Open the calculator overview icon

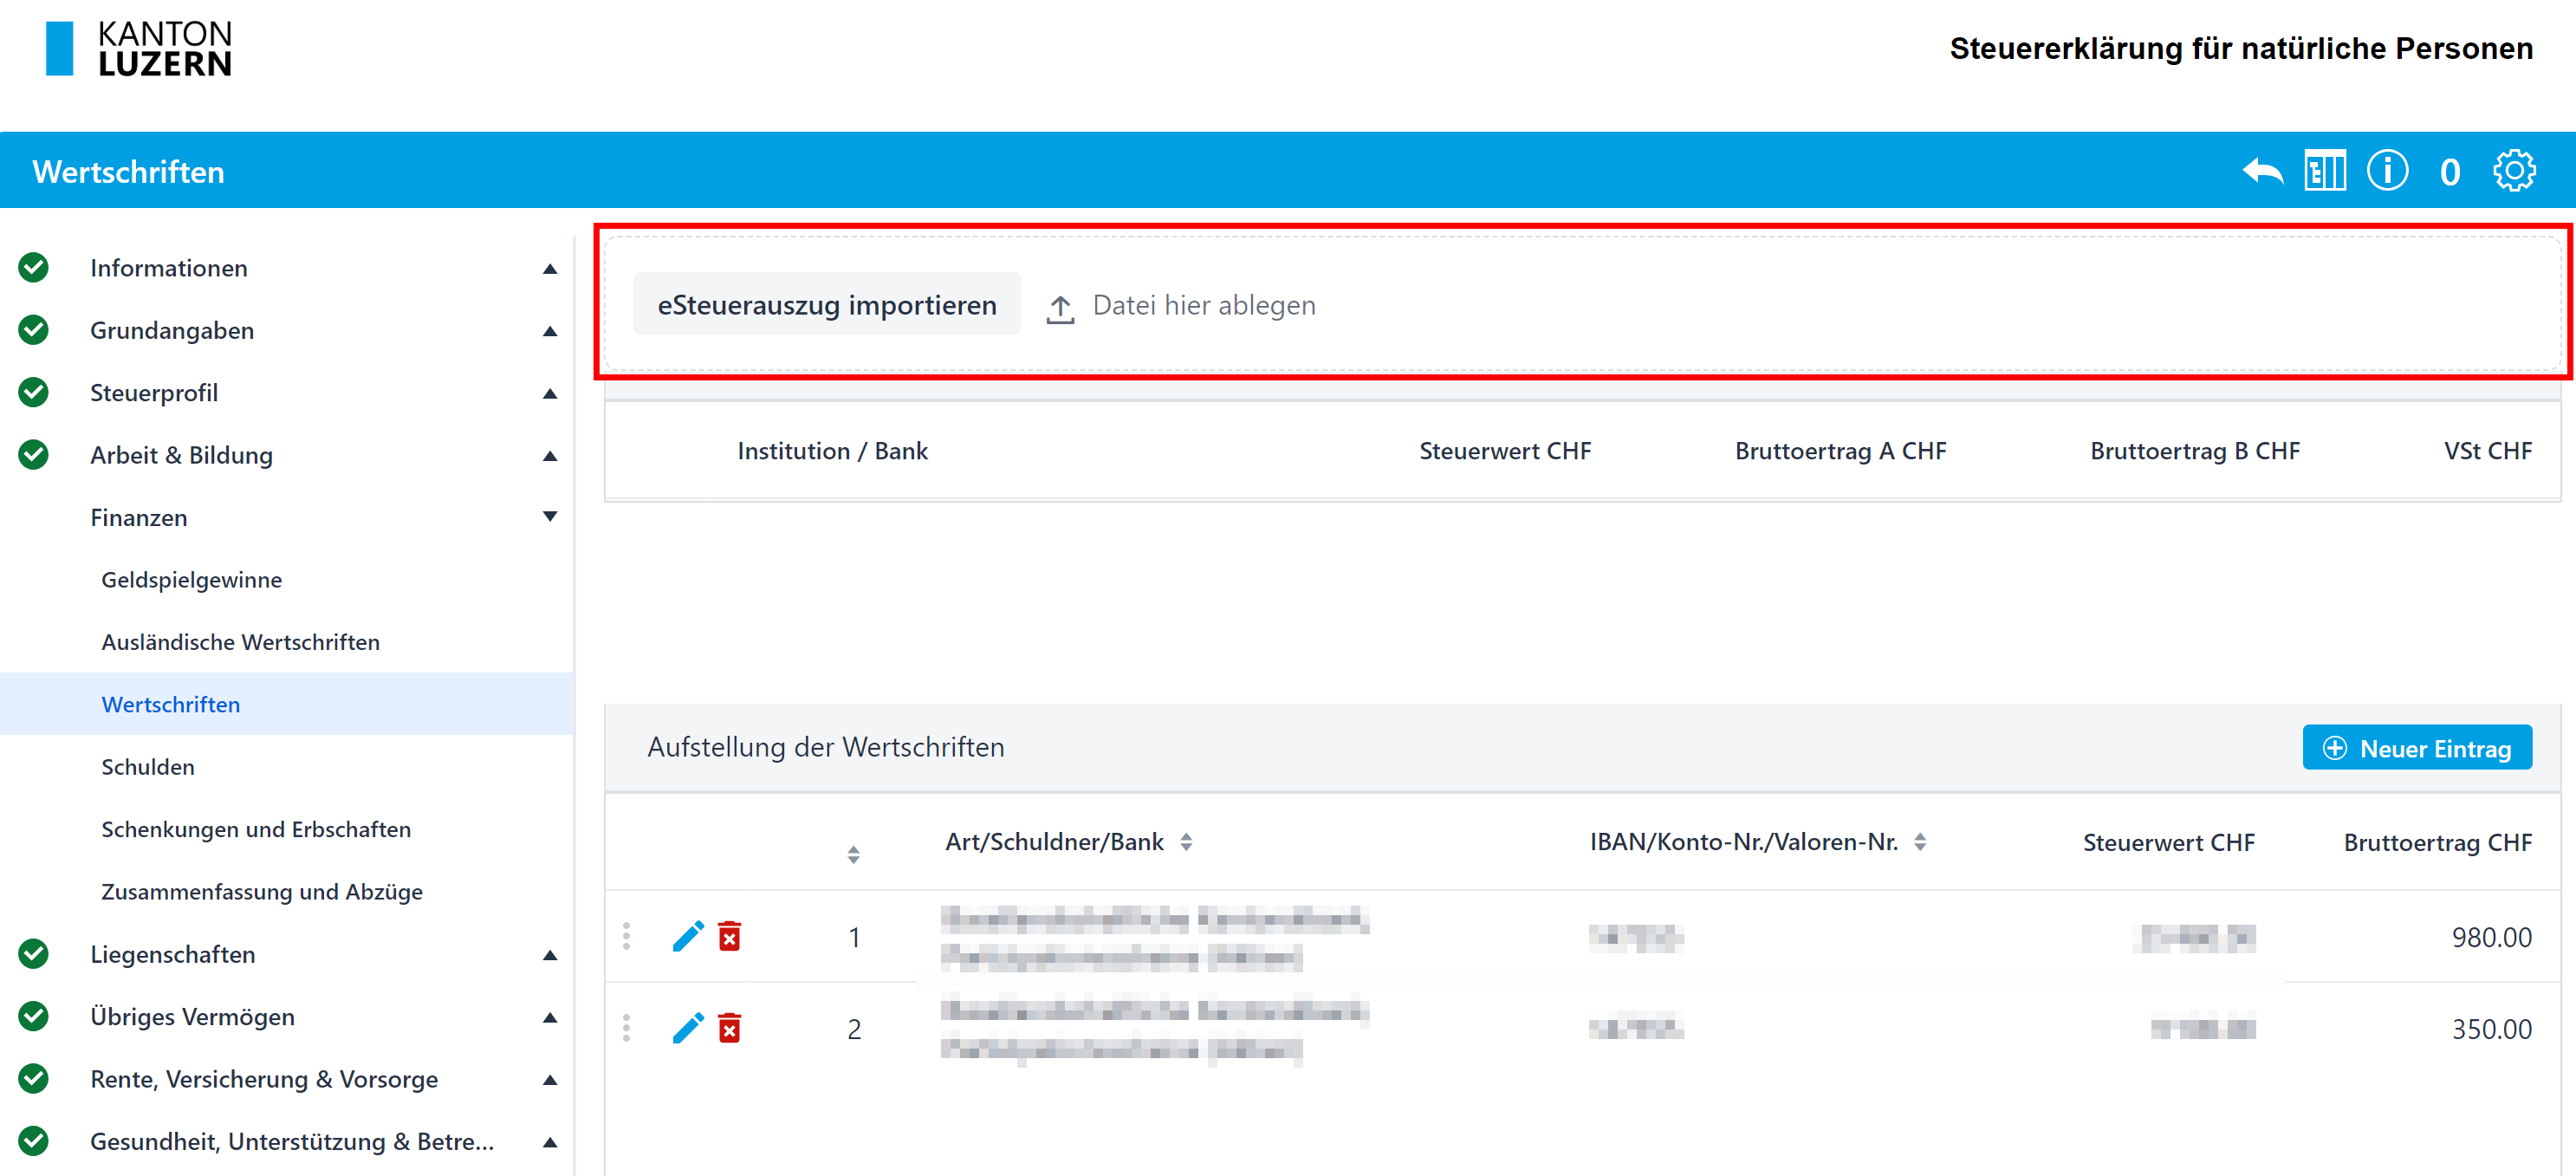2325,172
